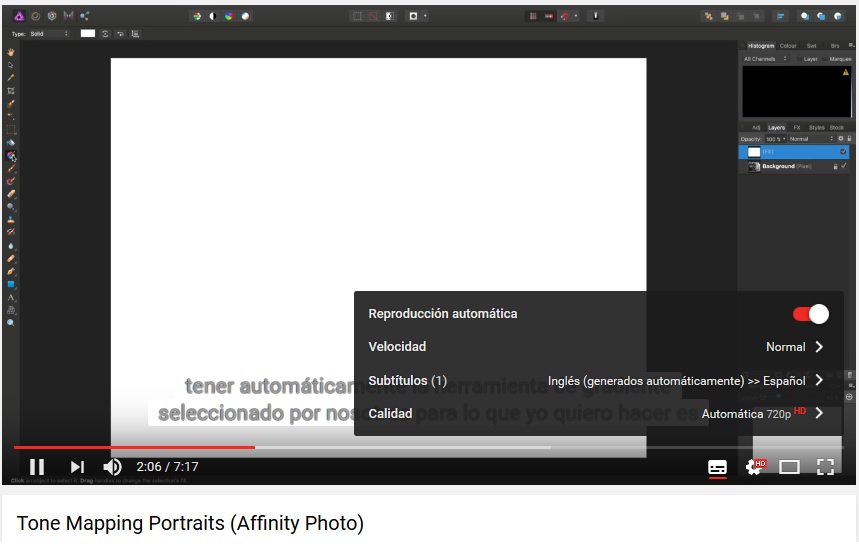Switch to the Develop Persona
This screenshot has height=544, width=859.
click(x=52, y=16)
